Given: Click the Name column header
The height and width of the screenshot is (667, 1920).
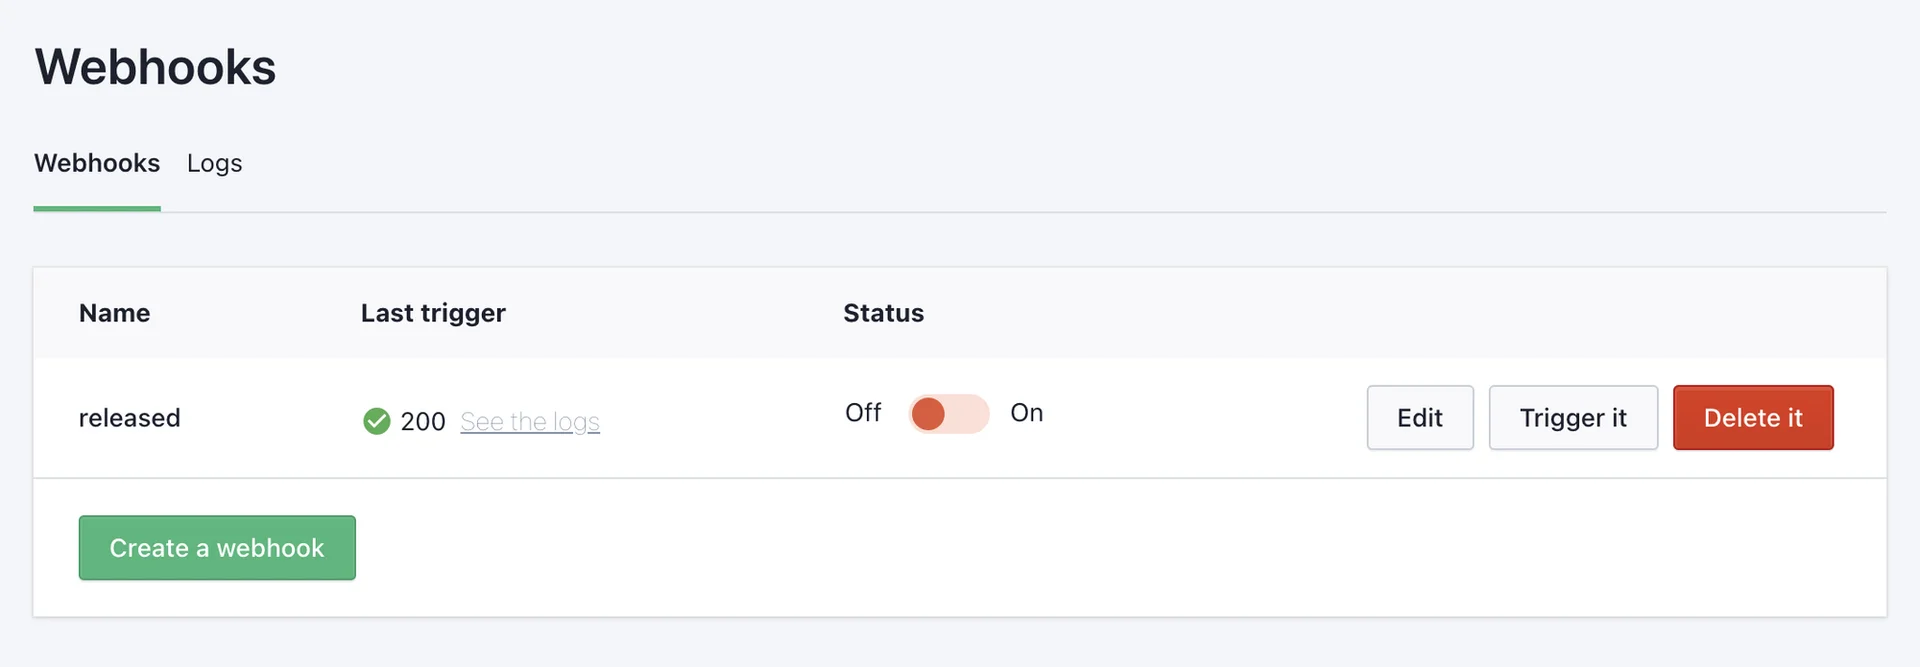Looking at the screenshot, I should 115,313.
